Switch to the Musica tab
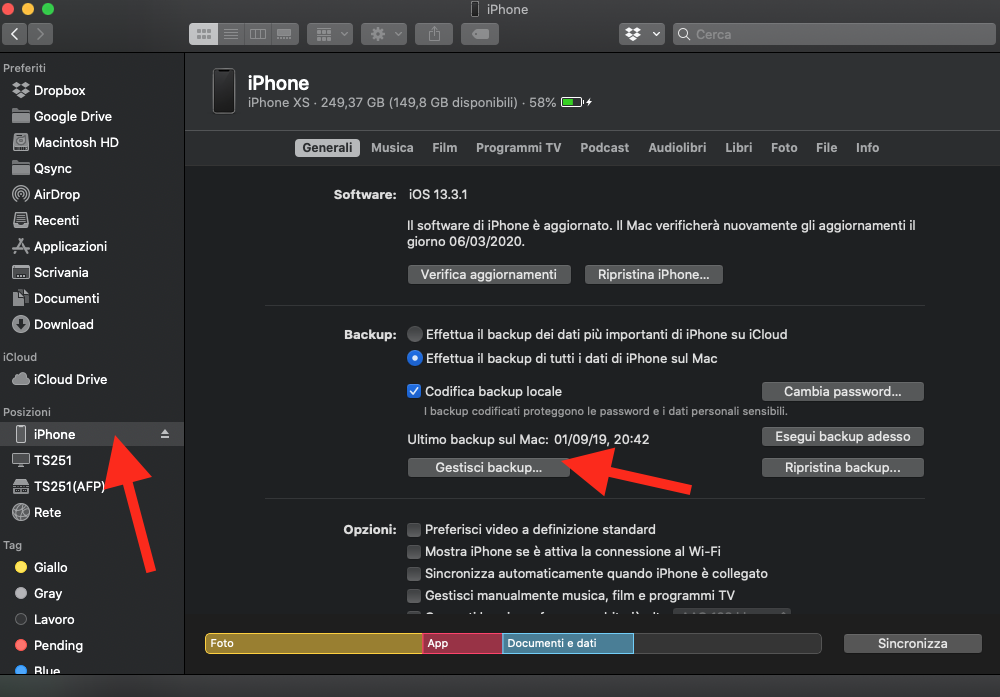Screen dimensions: 1000x697 coord(392,148)
